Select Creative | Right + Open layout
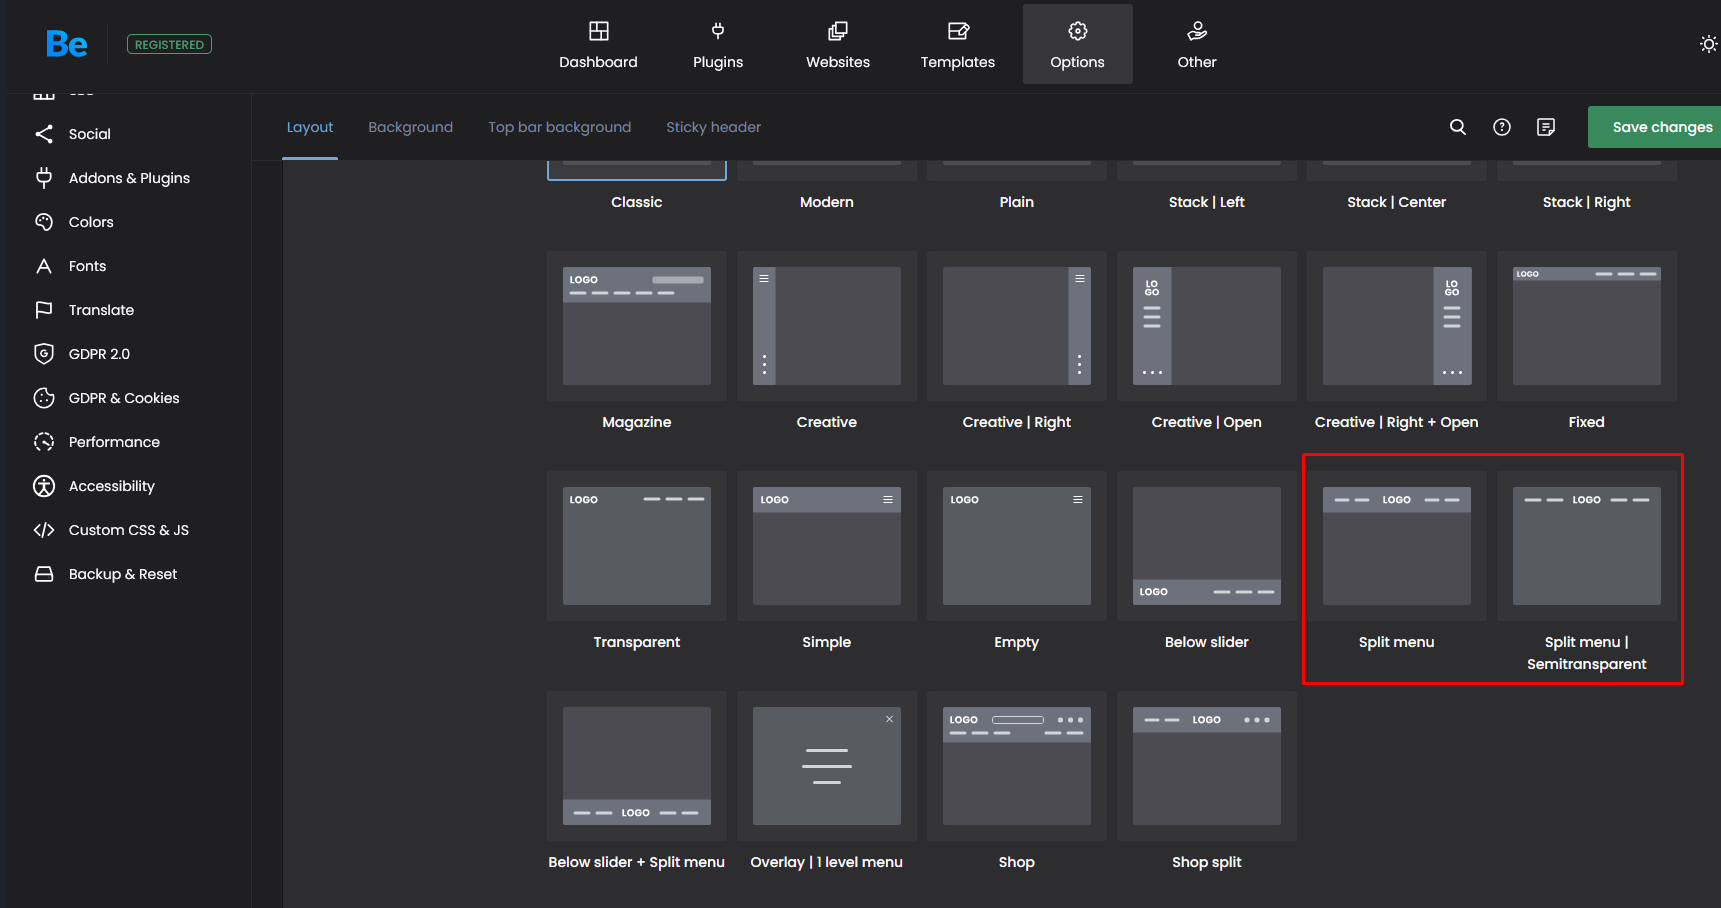 pyautogui.click(x=1397, y=326)
